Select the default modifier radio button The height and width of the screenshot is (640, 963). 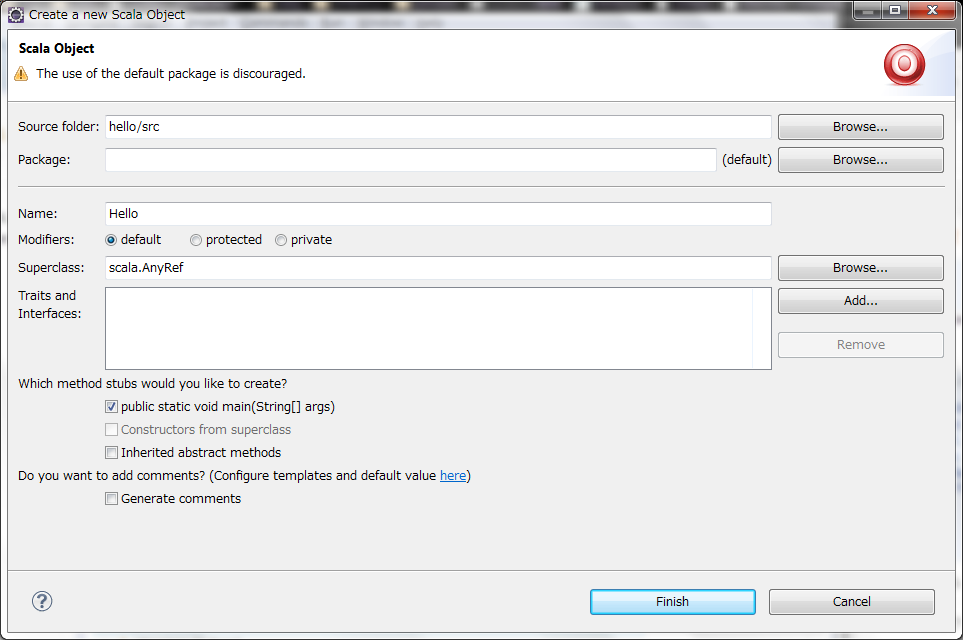pos(111,240)
